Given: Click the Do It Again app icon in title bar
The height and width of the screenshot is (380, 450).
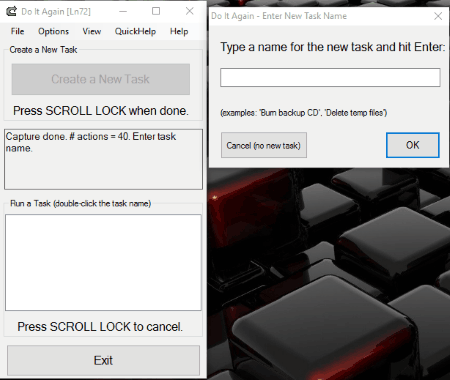Looking at the screenshot, I should 11,11.
